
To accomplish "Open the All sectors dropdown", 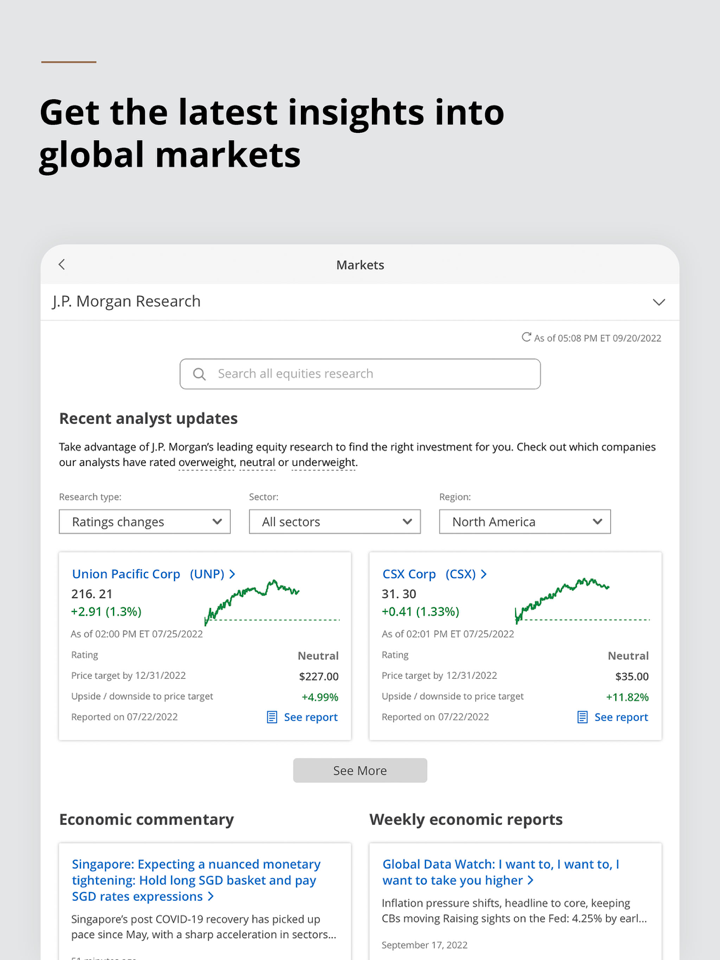I will click(x=335, y=522).
